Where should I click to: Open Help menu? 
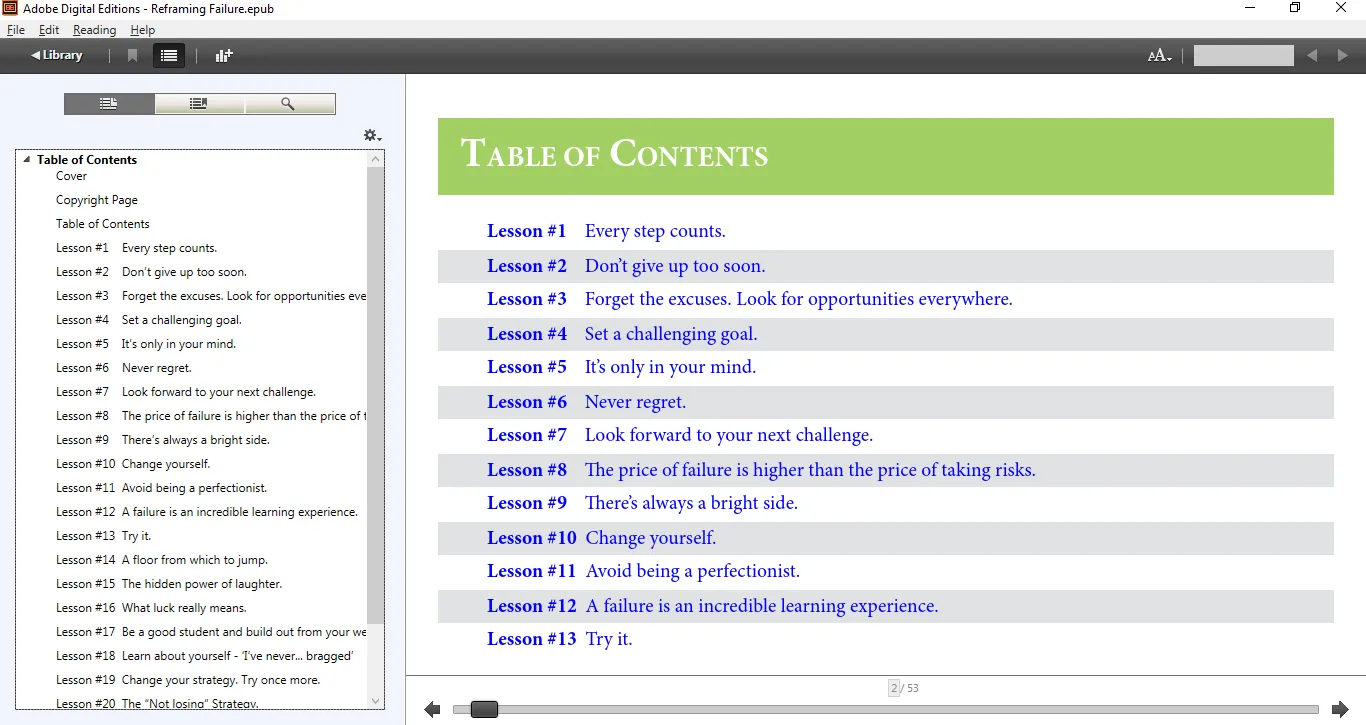click(x=142, y=30)
